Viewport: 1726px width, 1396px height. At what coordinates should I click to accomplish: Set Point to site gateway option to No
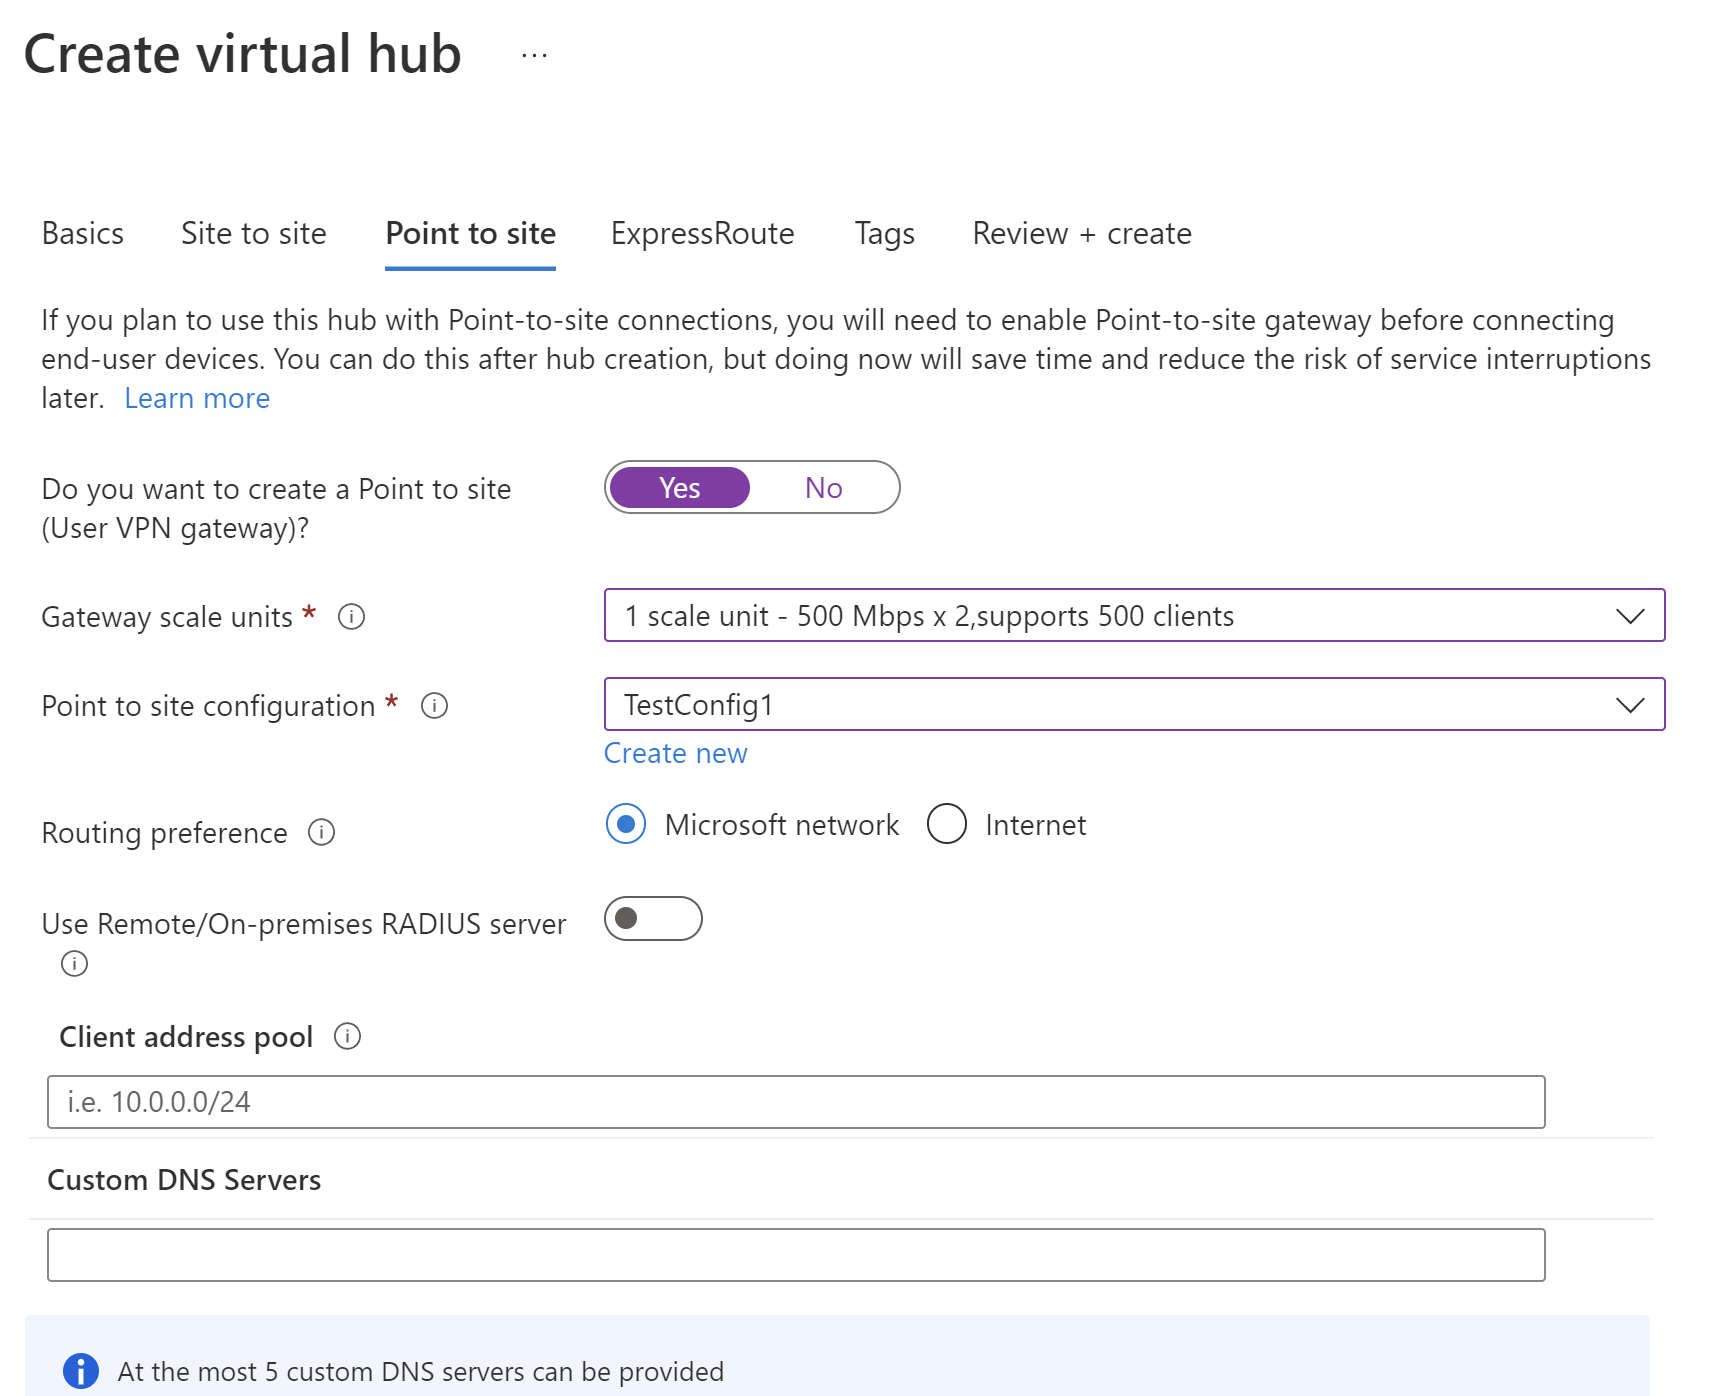pos(822,487)
